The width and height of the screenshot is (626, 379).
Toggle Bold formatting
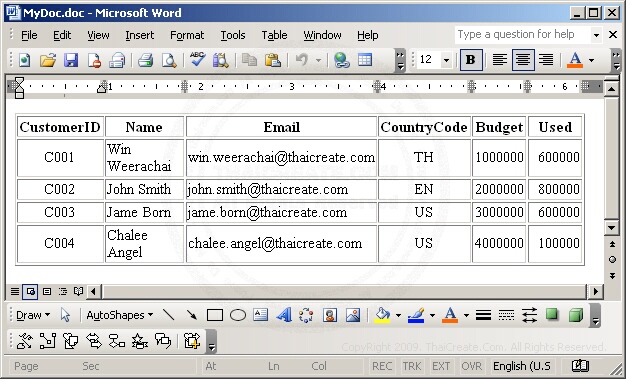pos(471,60)
